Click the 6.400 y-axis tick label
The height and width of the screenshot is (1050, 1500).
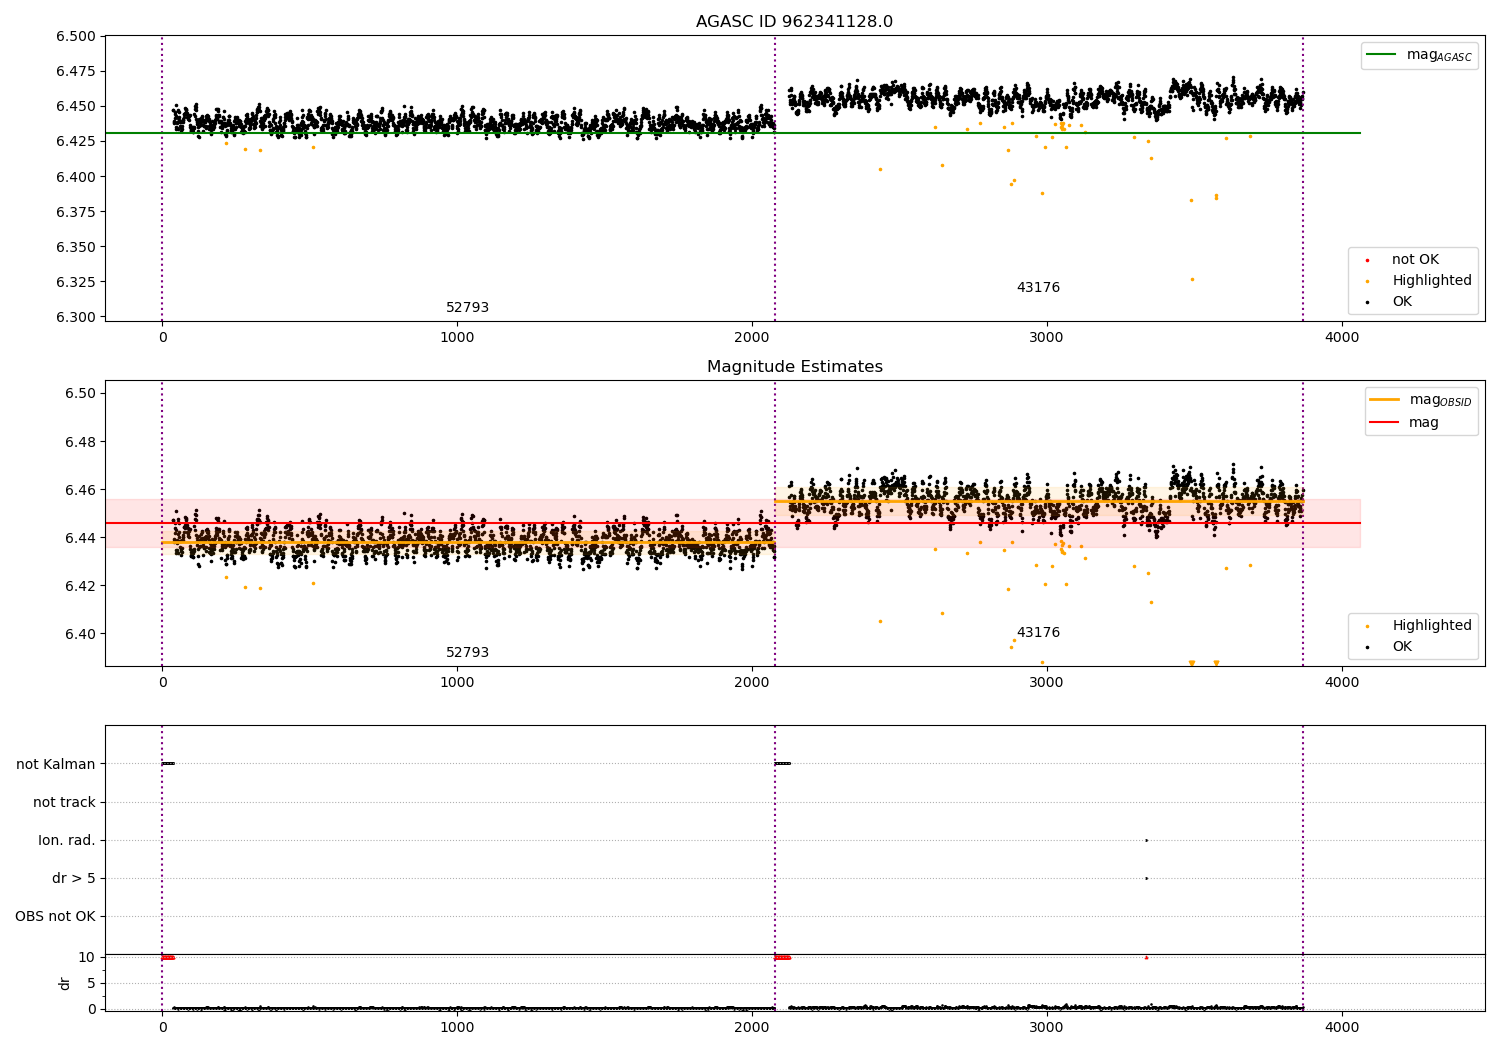click(76, 177)
